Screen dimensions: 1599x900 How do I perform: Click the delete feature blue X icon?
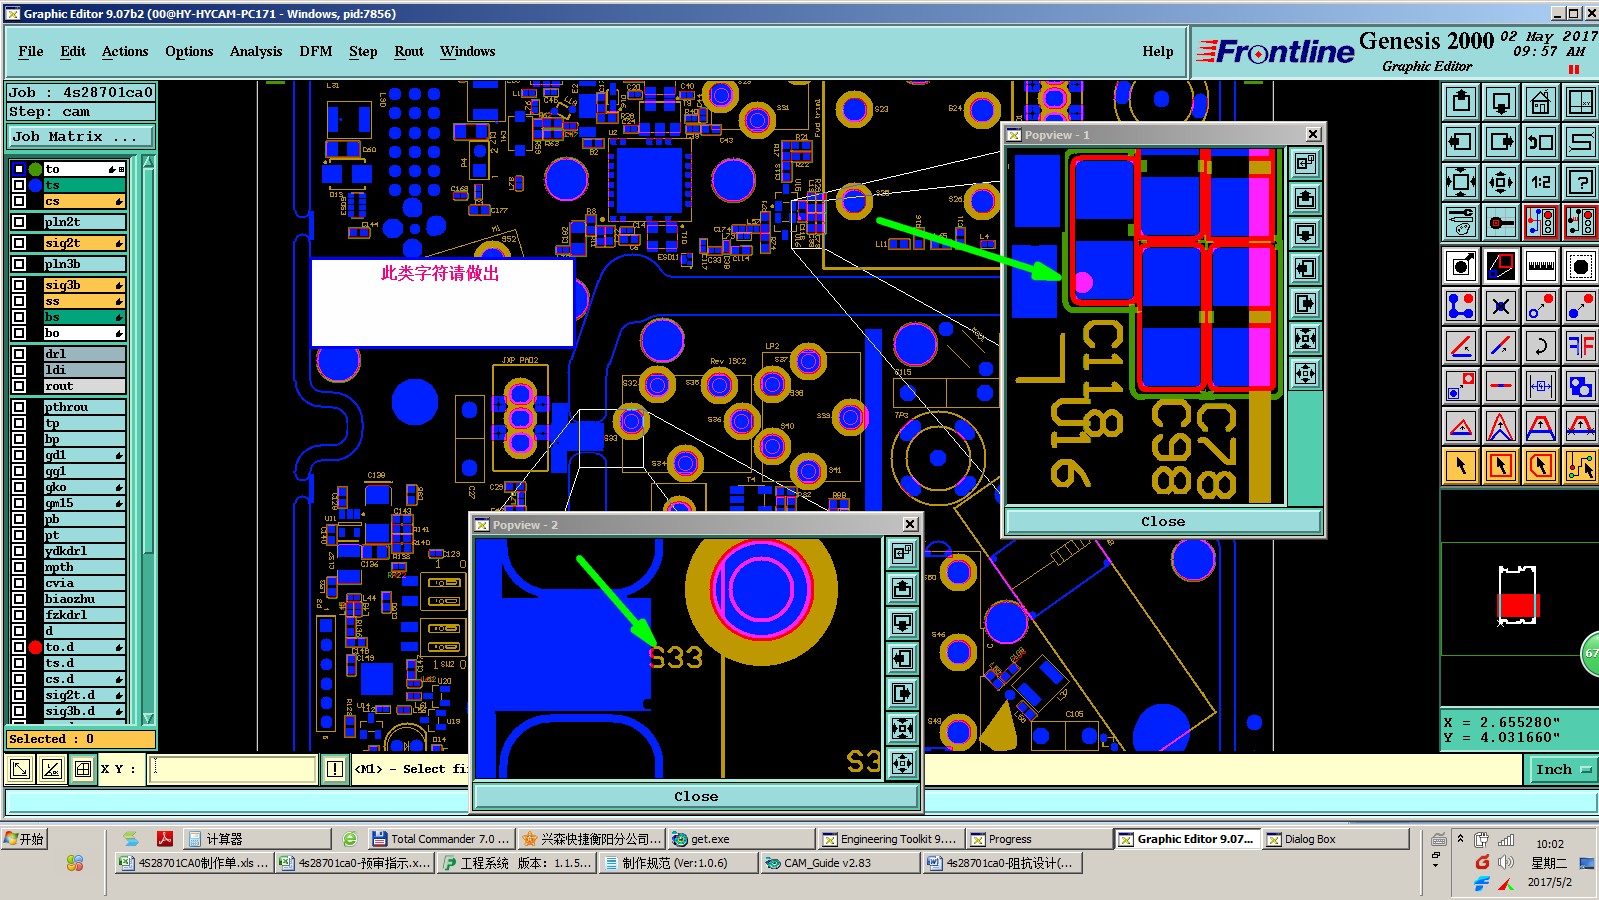point(1501,306)
